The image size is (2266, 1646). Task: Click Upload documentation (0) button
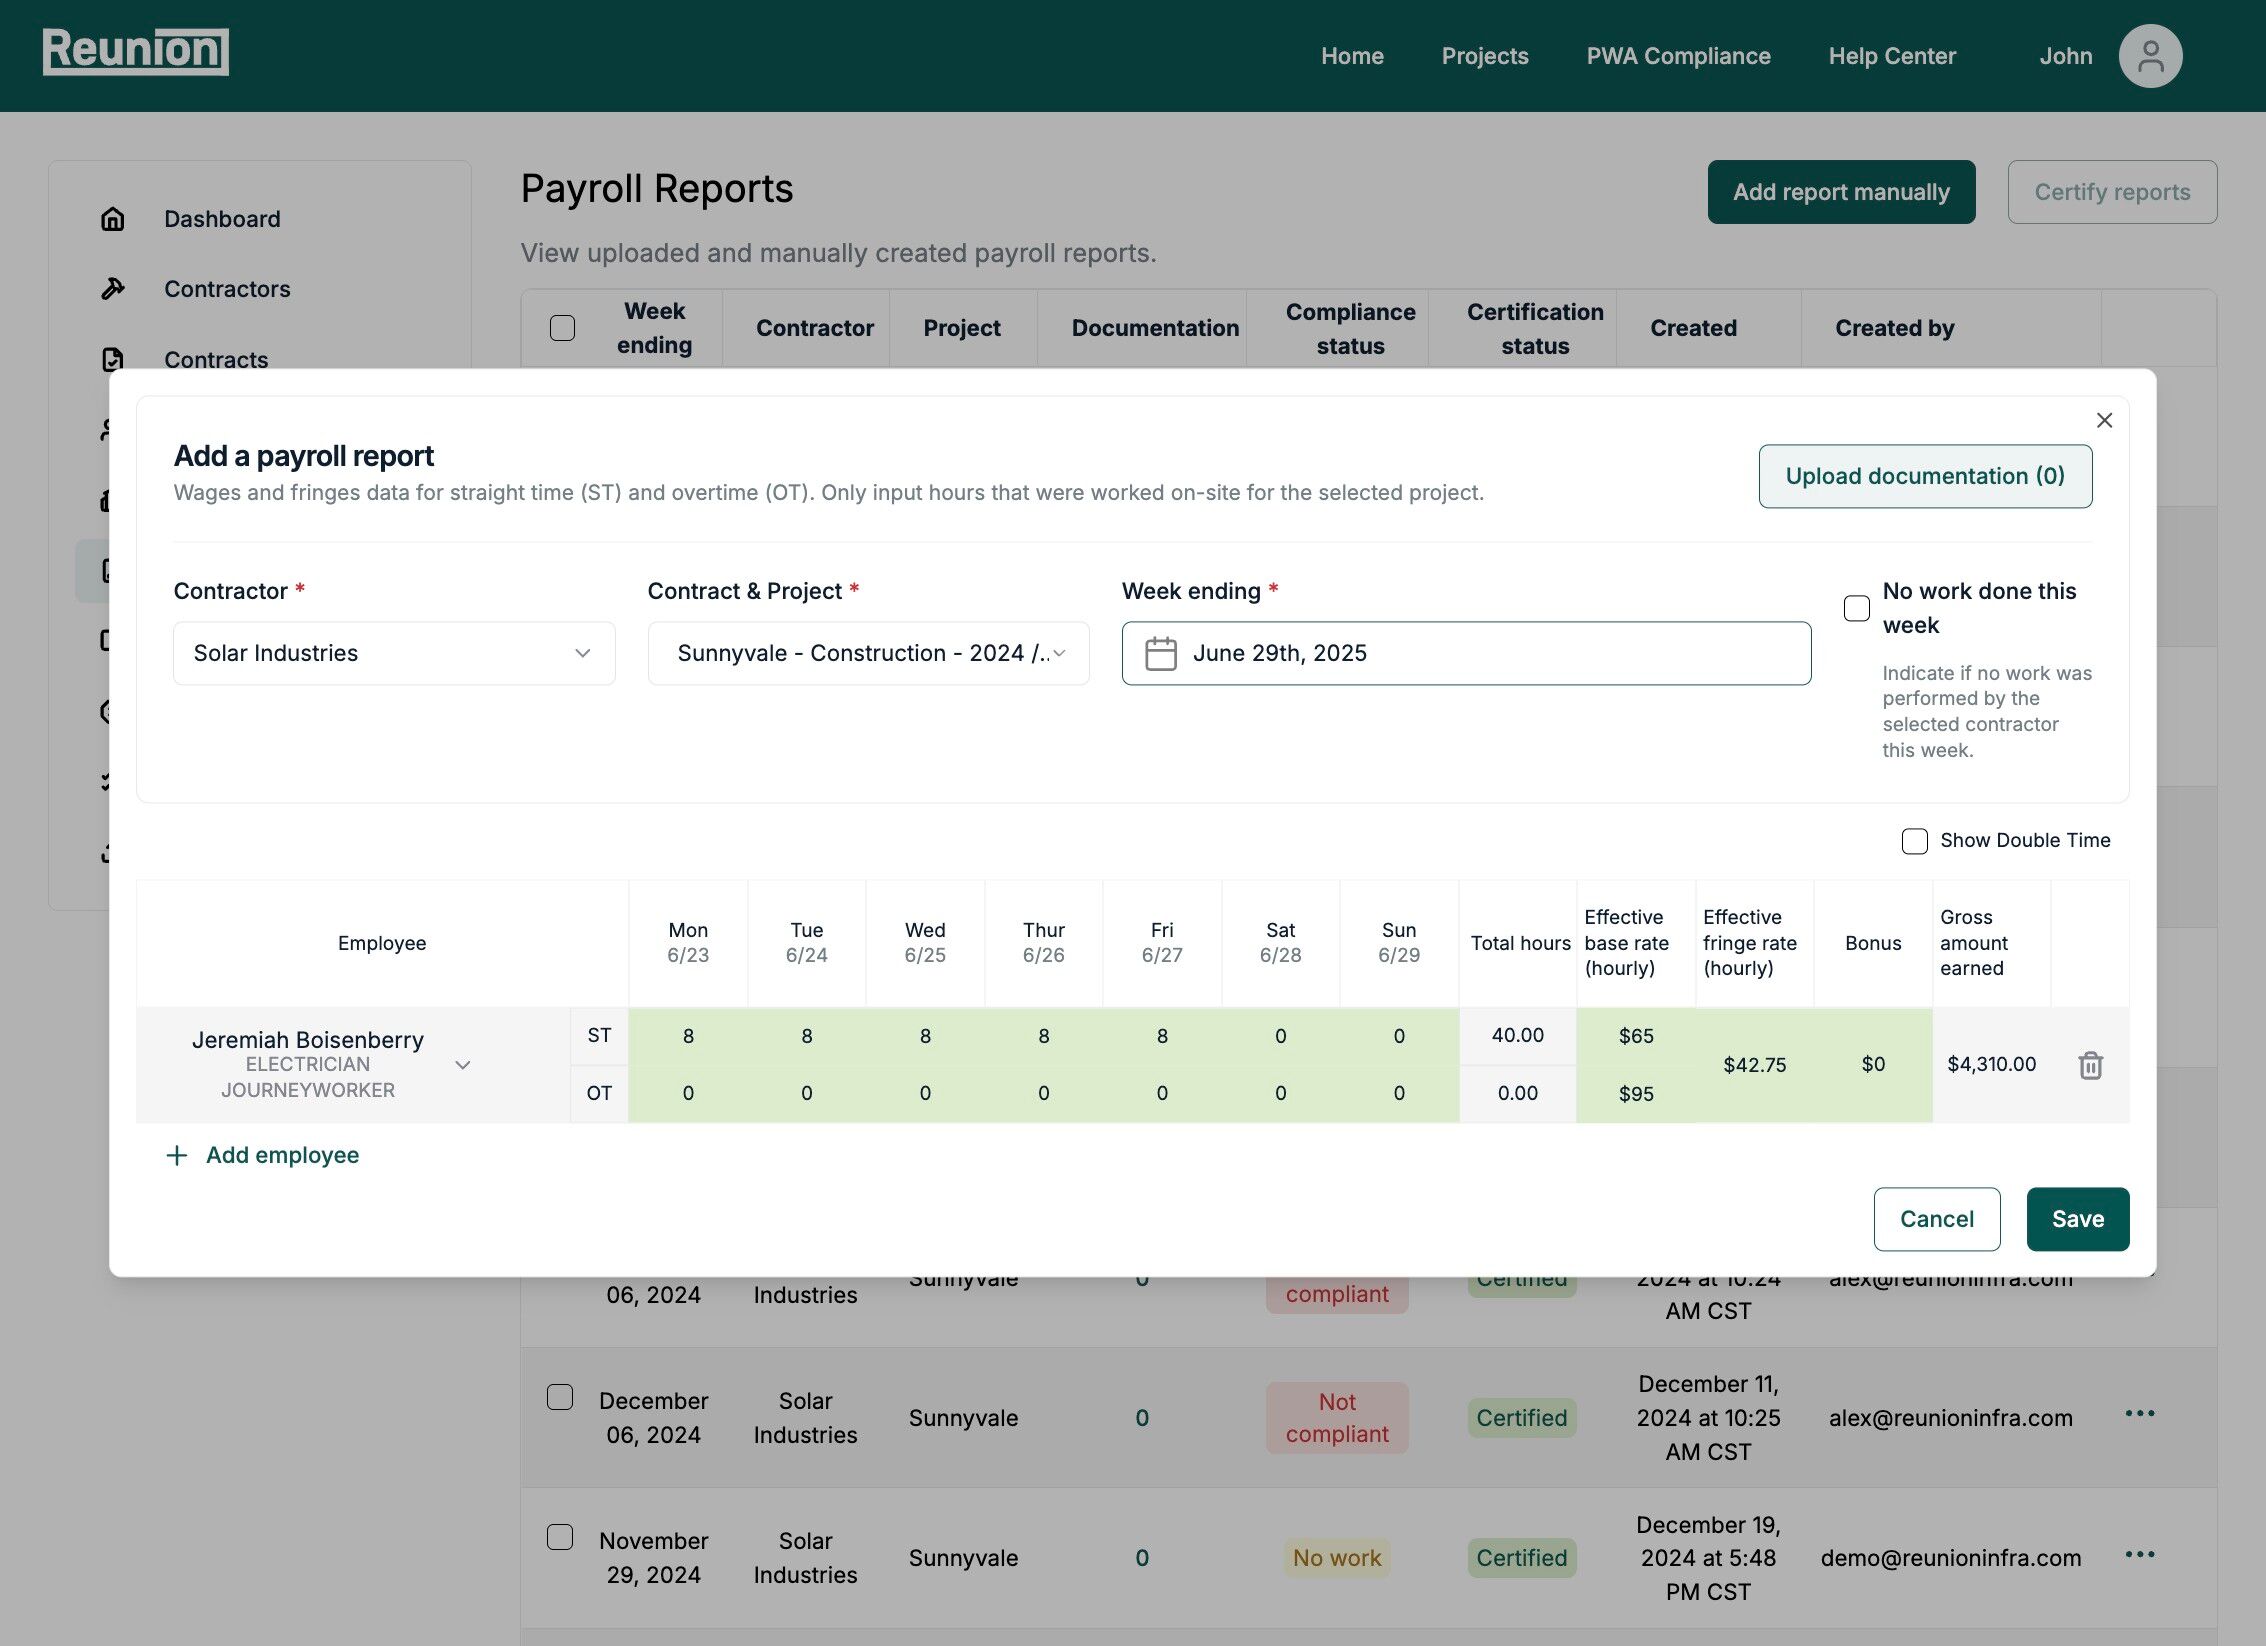point(1924,476)
